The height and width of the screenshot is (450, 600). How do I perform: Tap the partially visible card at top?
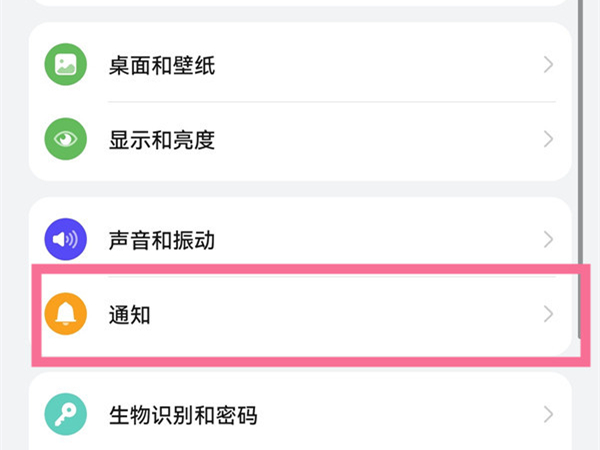coord(300,3)
